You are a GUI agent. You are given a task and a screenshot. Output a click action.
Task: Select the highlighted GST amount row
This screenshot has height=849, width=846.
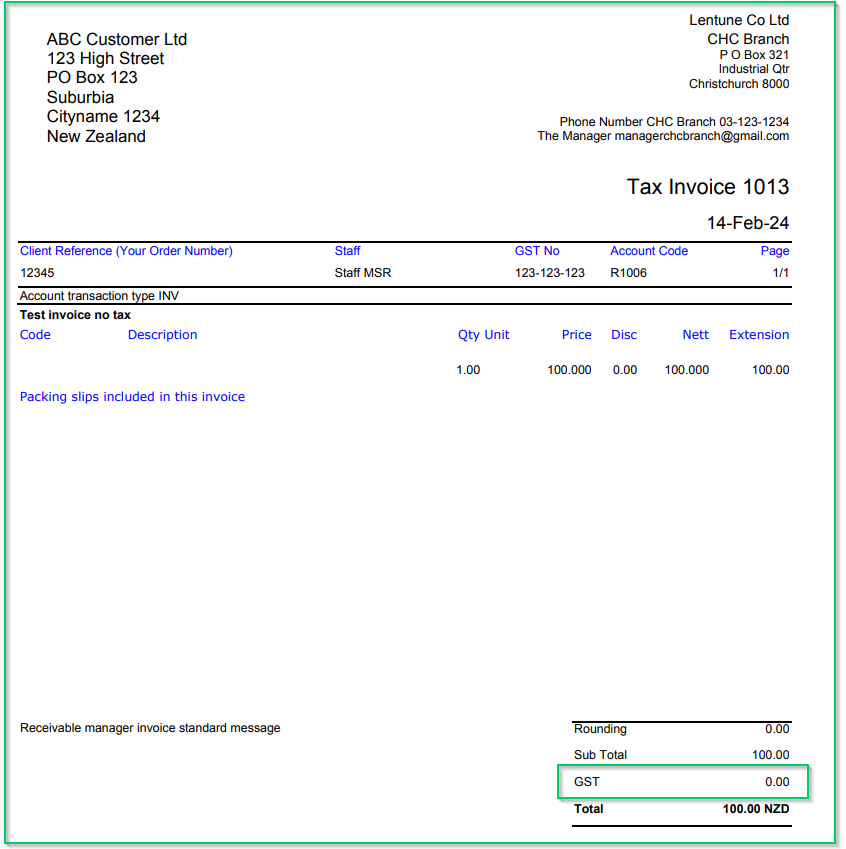[683, 781]
